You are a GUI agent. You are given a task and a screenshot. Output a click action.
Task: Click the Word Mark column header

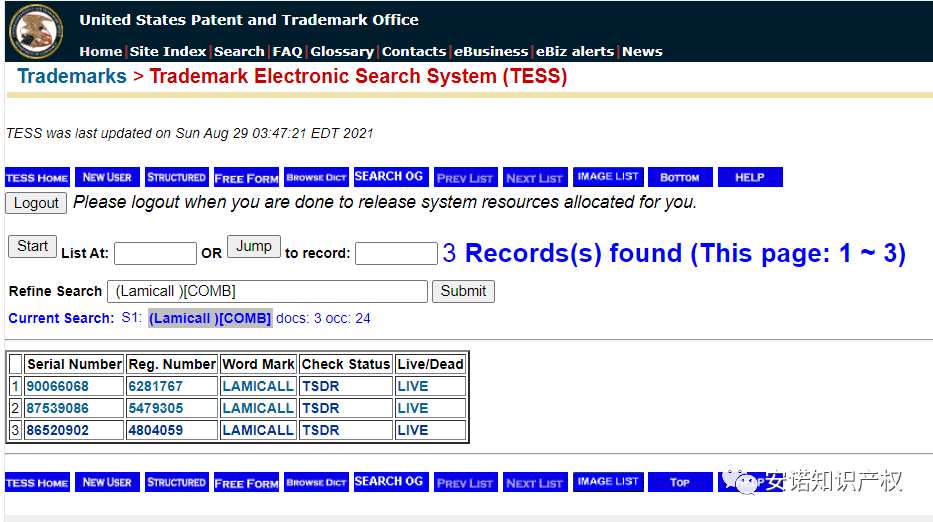pyautogui.click(x=258, y=364)
